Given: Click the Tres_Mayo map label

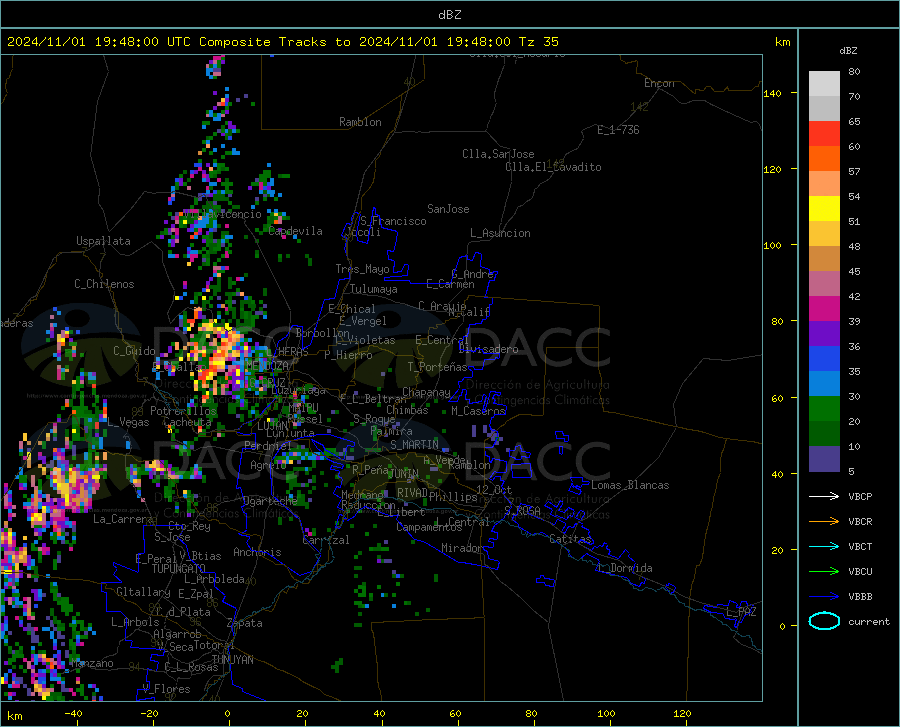Looking at the screenshot, I should click(362, 269).
